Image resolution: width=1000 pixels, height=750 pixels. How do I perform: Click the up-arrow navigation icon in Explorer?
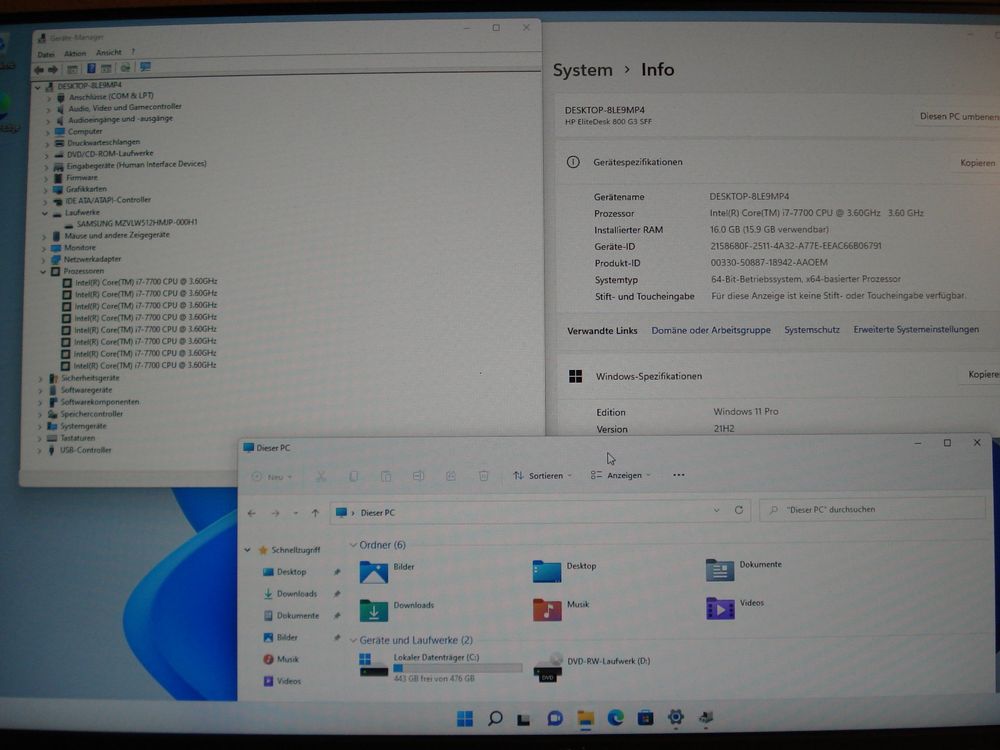point(315,513)
